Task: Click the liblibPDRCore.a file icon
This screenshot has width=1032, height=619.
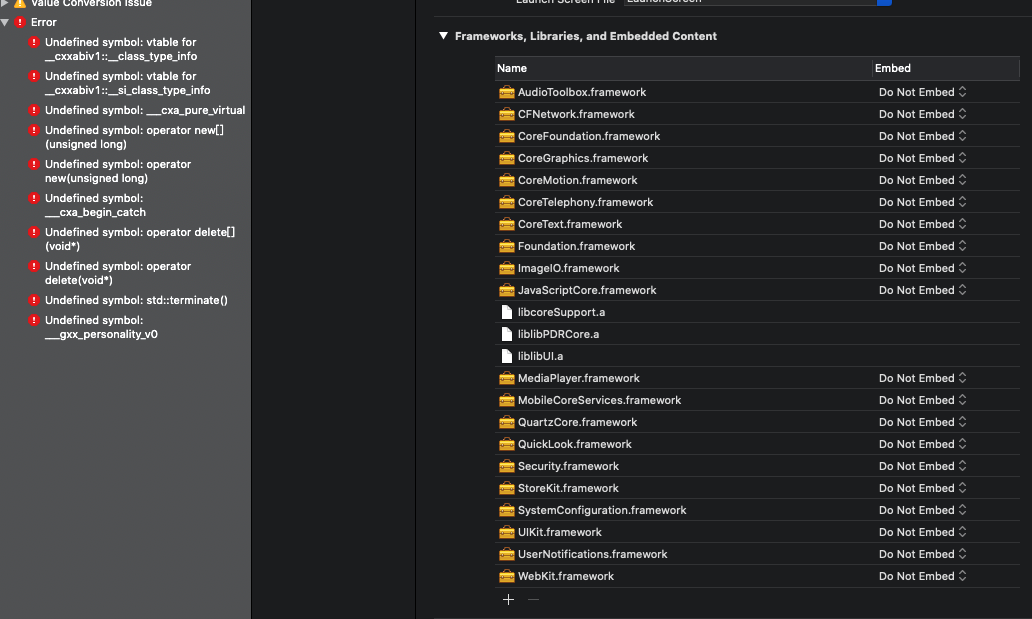Action: click(x=506, y=334)
